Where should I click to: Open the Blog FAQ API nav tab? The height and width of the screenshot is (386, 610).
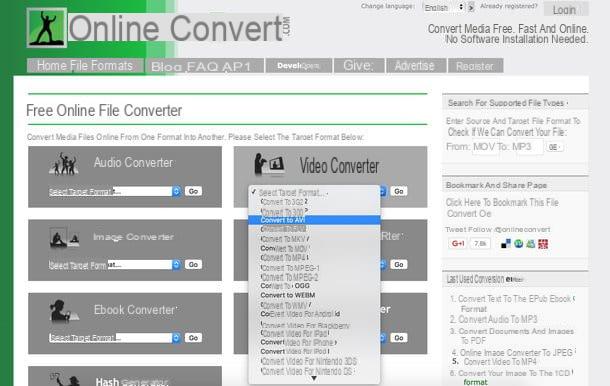tap(205, 65)
